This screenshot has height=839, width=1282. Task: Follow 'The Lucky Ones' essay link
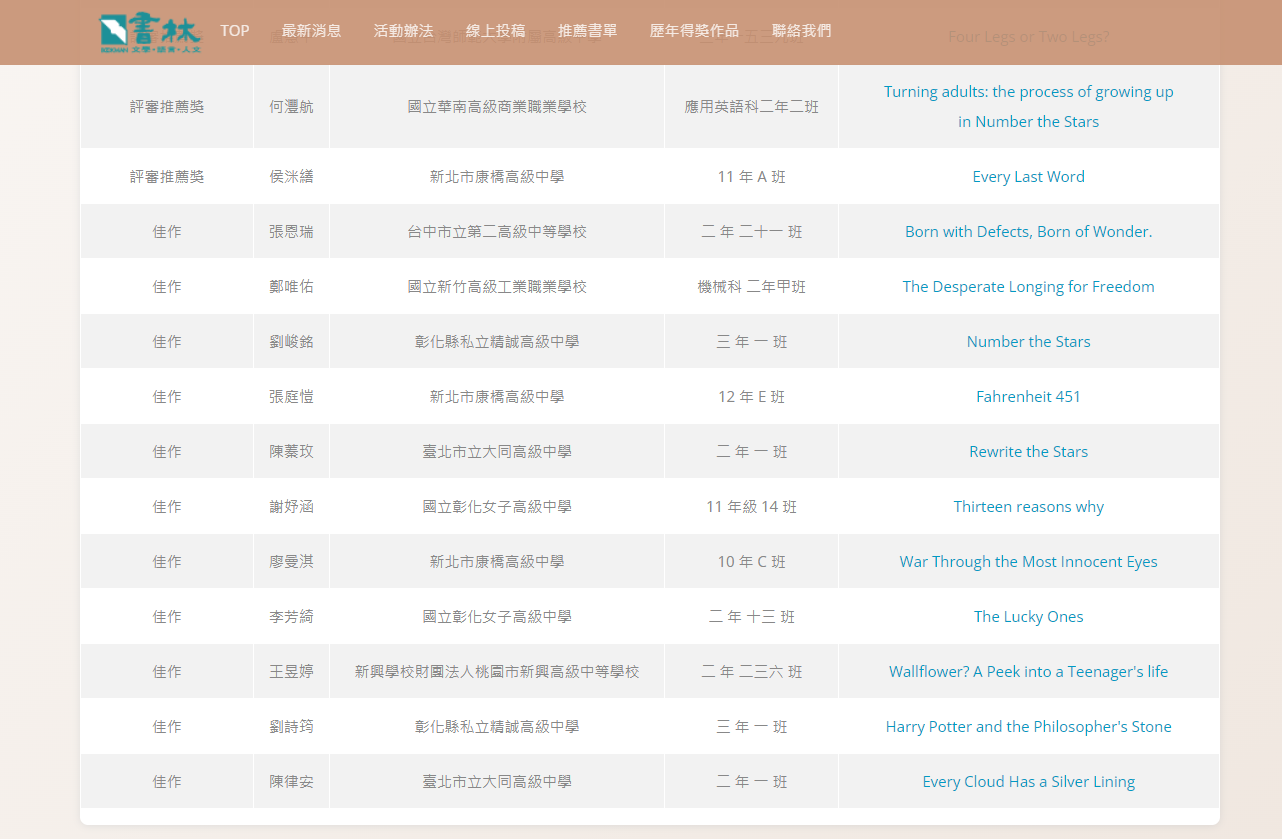pos(1029,617)
